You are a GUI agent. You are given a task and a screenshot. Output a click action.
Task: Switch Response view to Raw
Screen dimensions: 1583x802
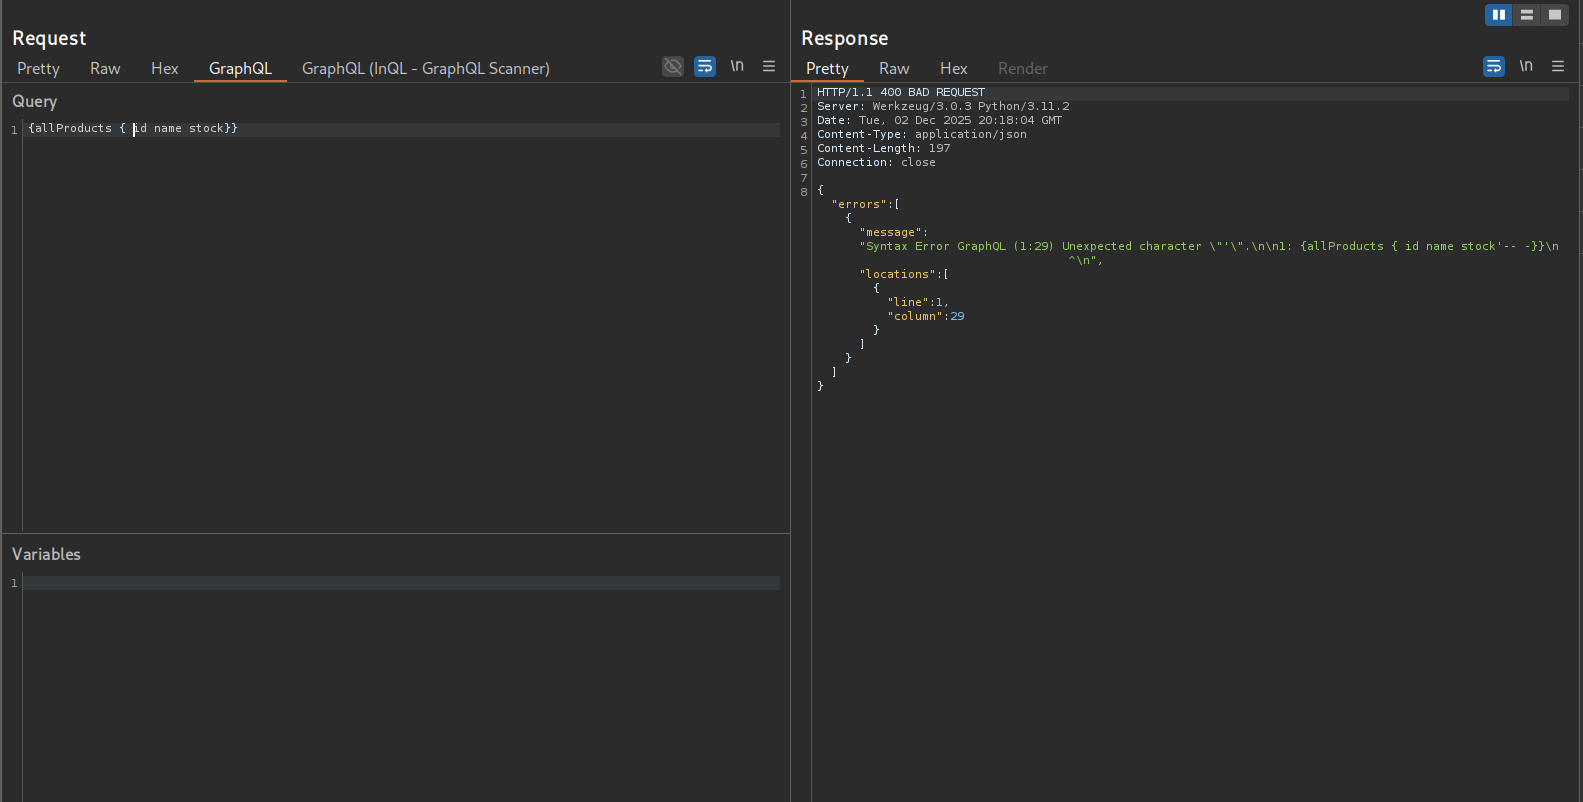tap(894, 68)
